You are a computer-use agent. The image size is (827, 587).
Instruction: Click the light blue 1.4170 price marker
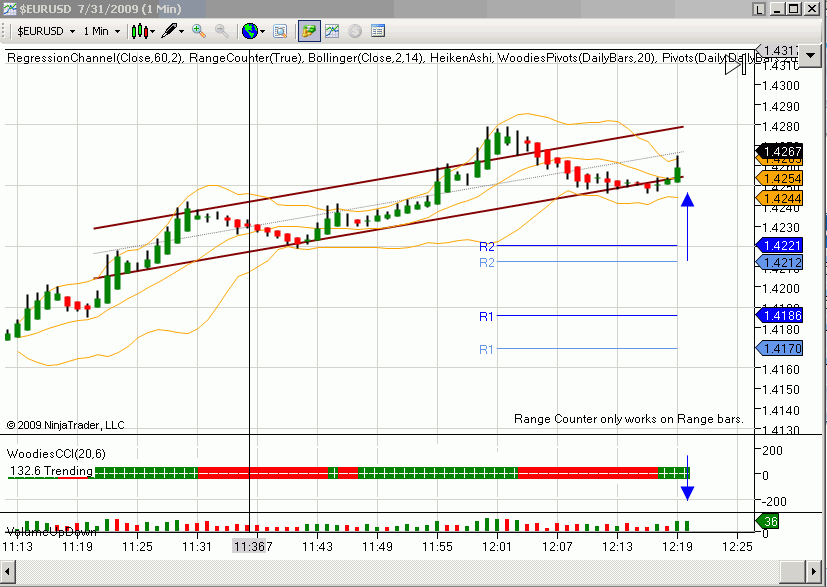[x=780, y=348]
